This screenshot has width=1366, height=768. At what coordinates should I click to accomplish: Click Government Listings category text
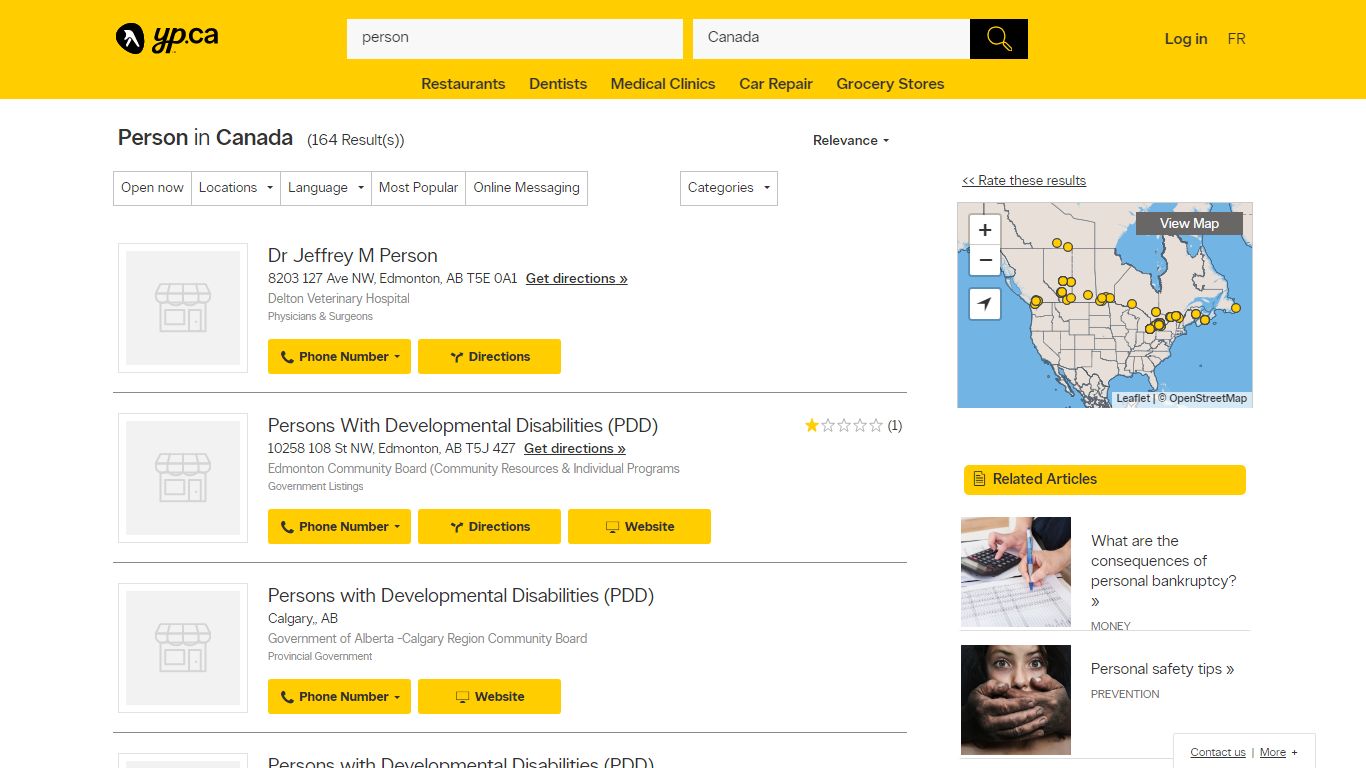(x=316, y=487)
